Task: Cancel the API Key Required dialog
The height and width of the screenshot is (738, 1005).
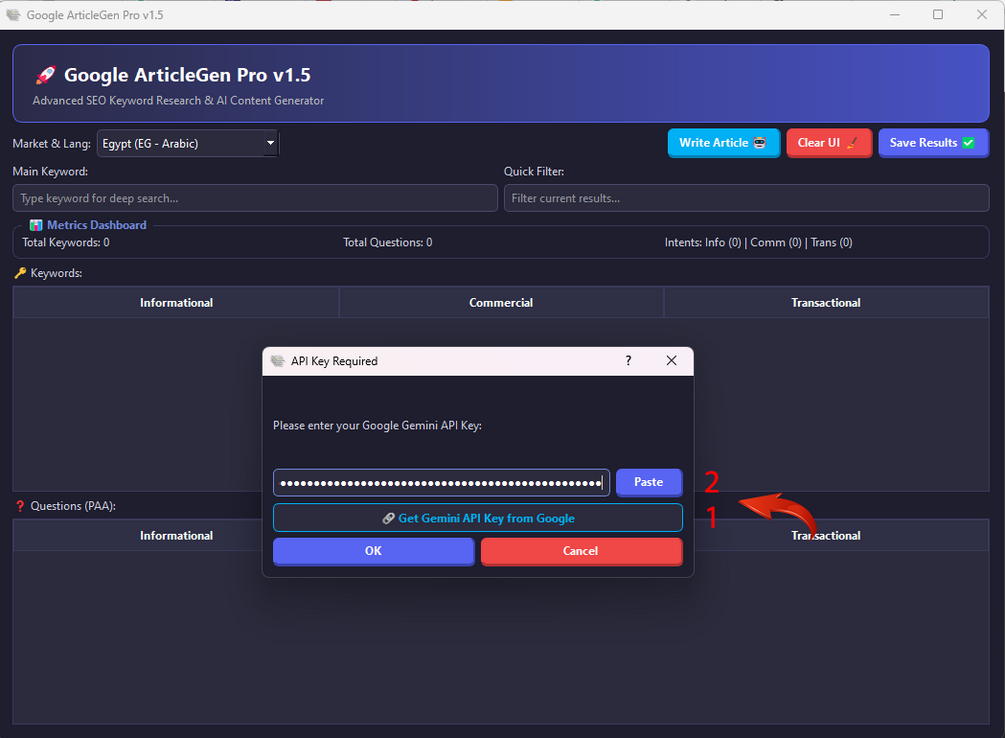Action: tap(581, 551)
